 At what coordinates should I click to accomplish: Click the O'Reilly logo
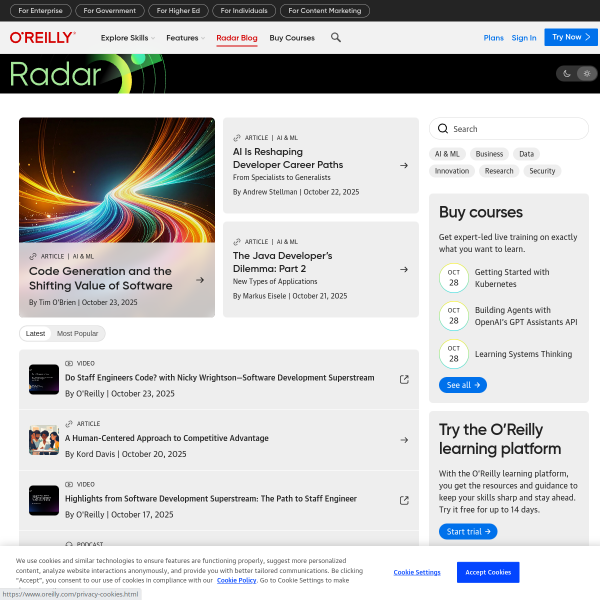point(42,38)
